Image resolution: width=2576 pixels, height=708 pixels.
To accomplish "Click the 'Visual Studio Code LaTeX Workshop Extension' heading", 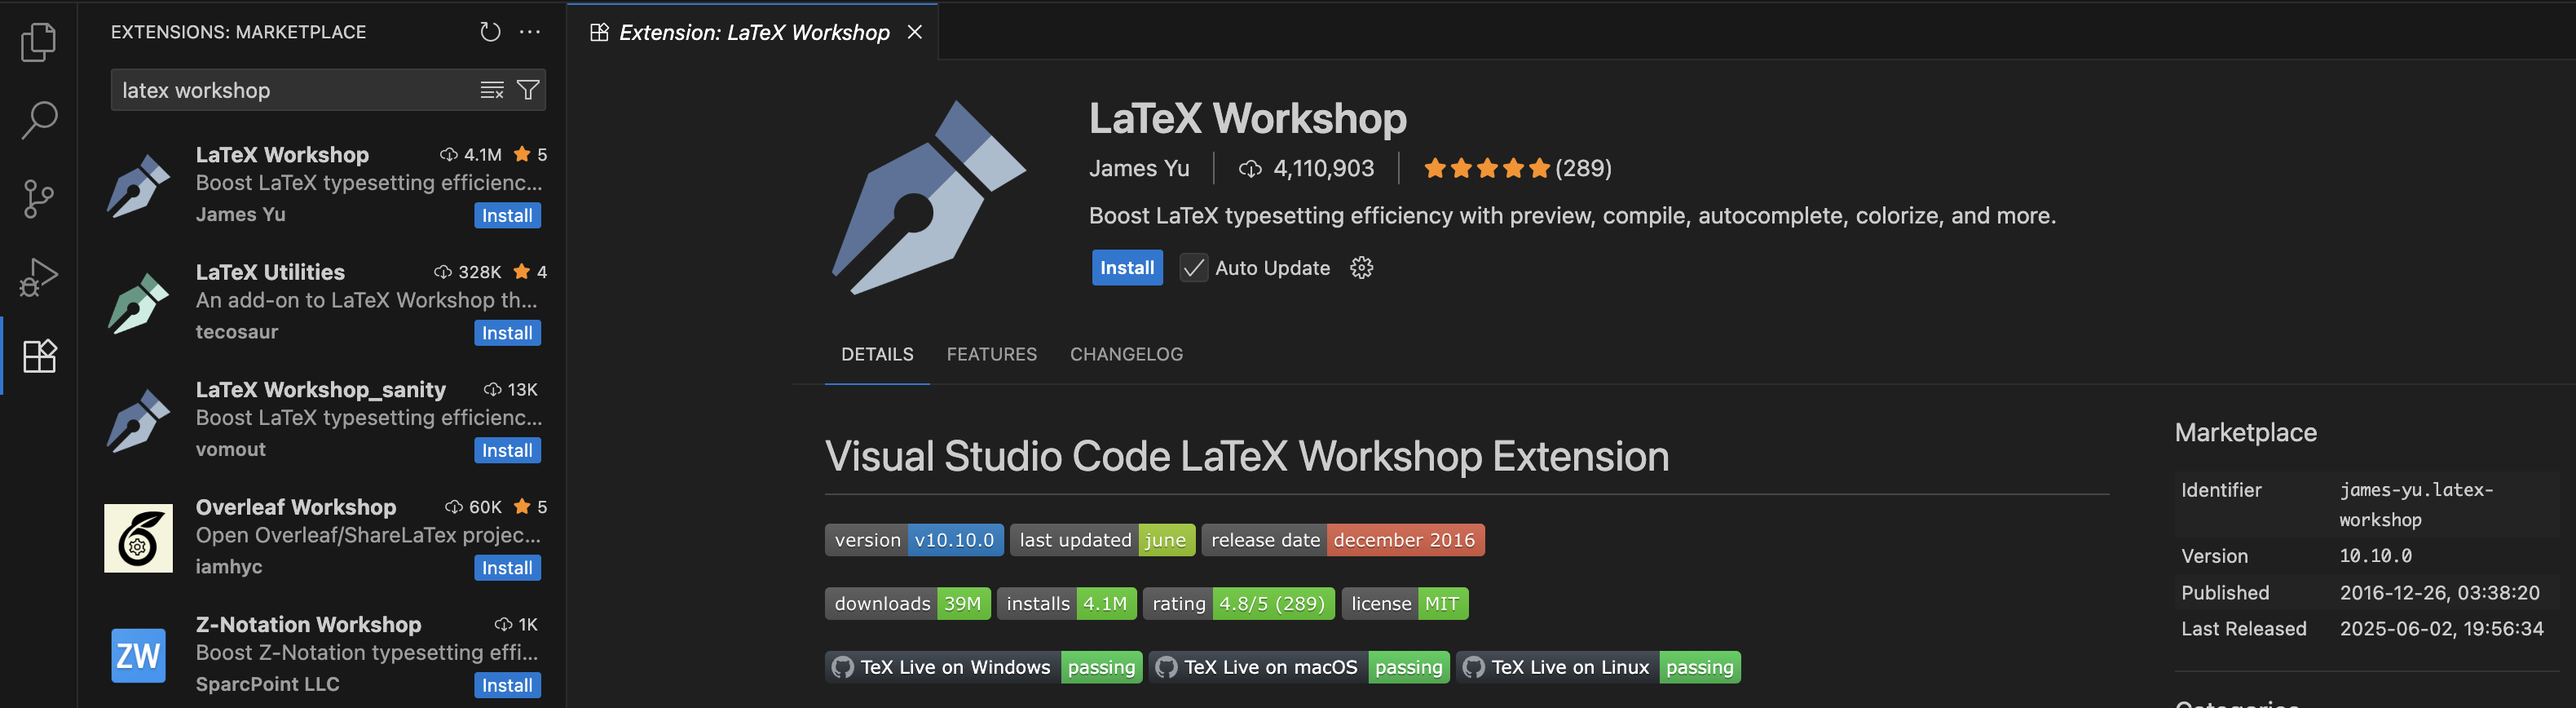I will (x=1246, y=457).
